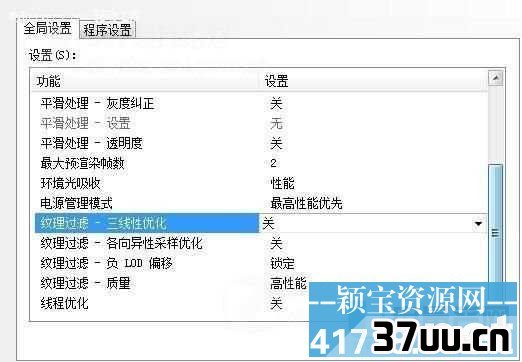Screen dimensions: 522x362
Task: Select the 平滑处理 - 设置 row
Action: (x=260, y=123)
